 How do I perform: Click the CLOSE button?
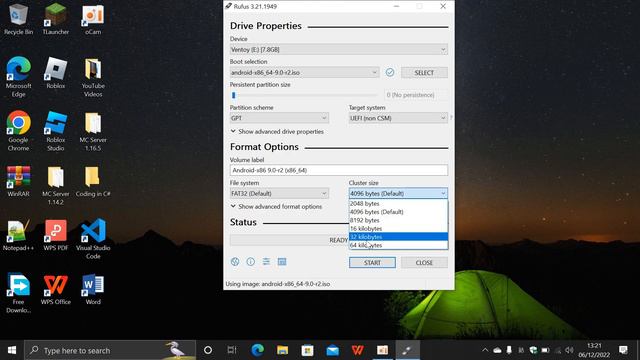pos(424,262)
